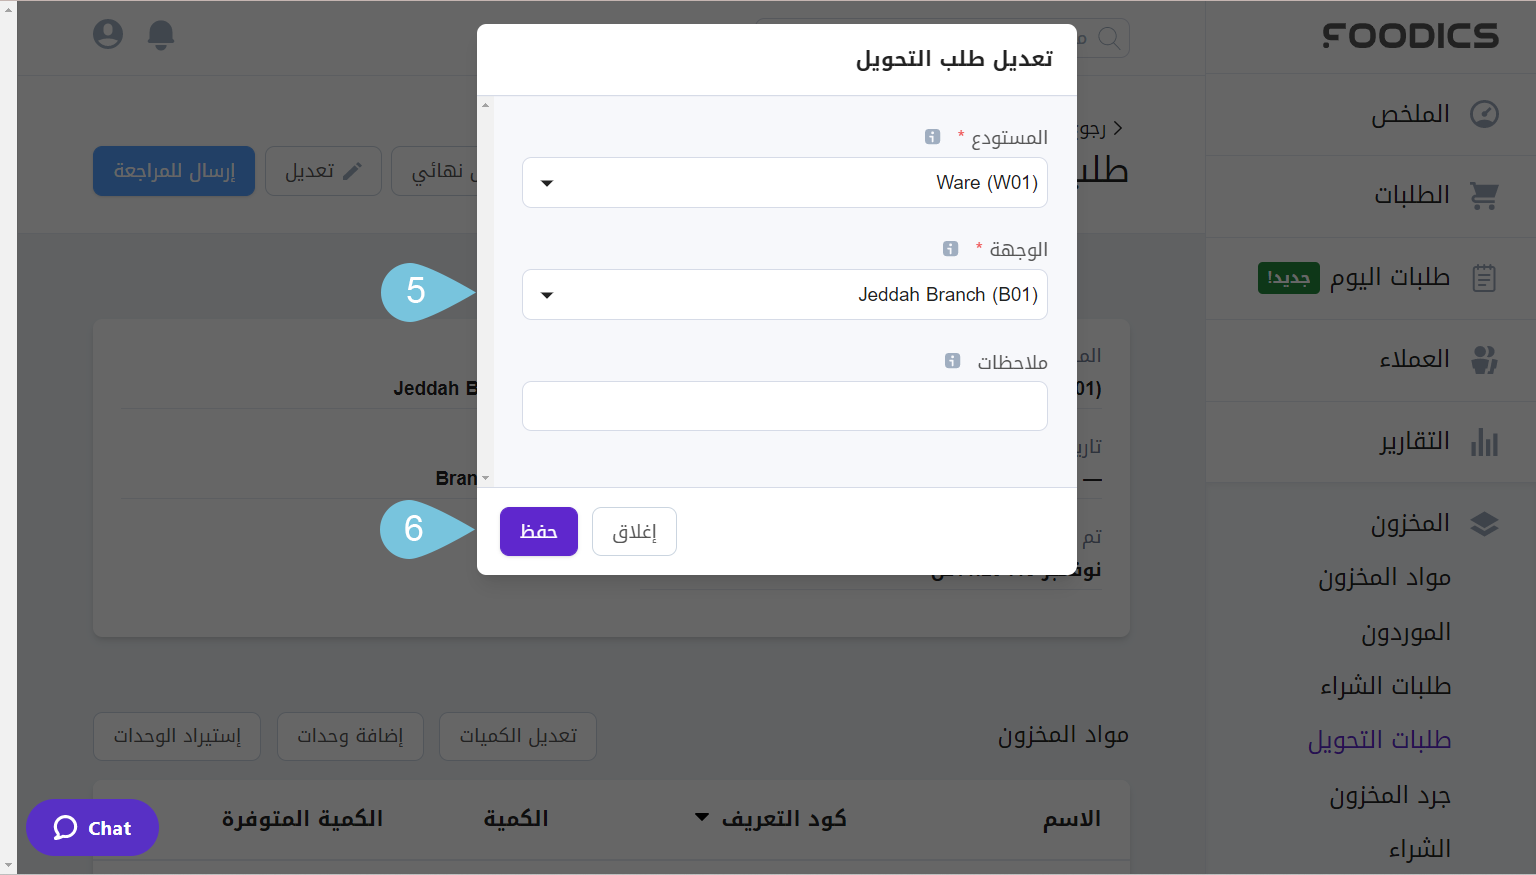Click the dialog scrollbar up arrow

tap(486, 104)
